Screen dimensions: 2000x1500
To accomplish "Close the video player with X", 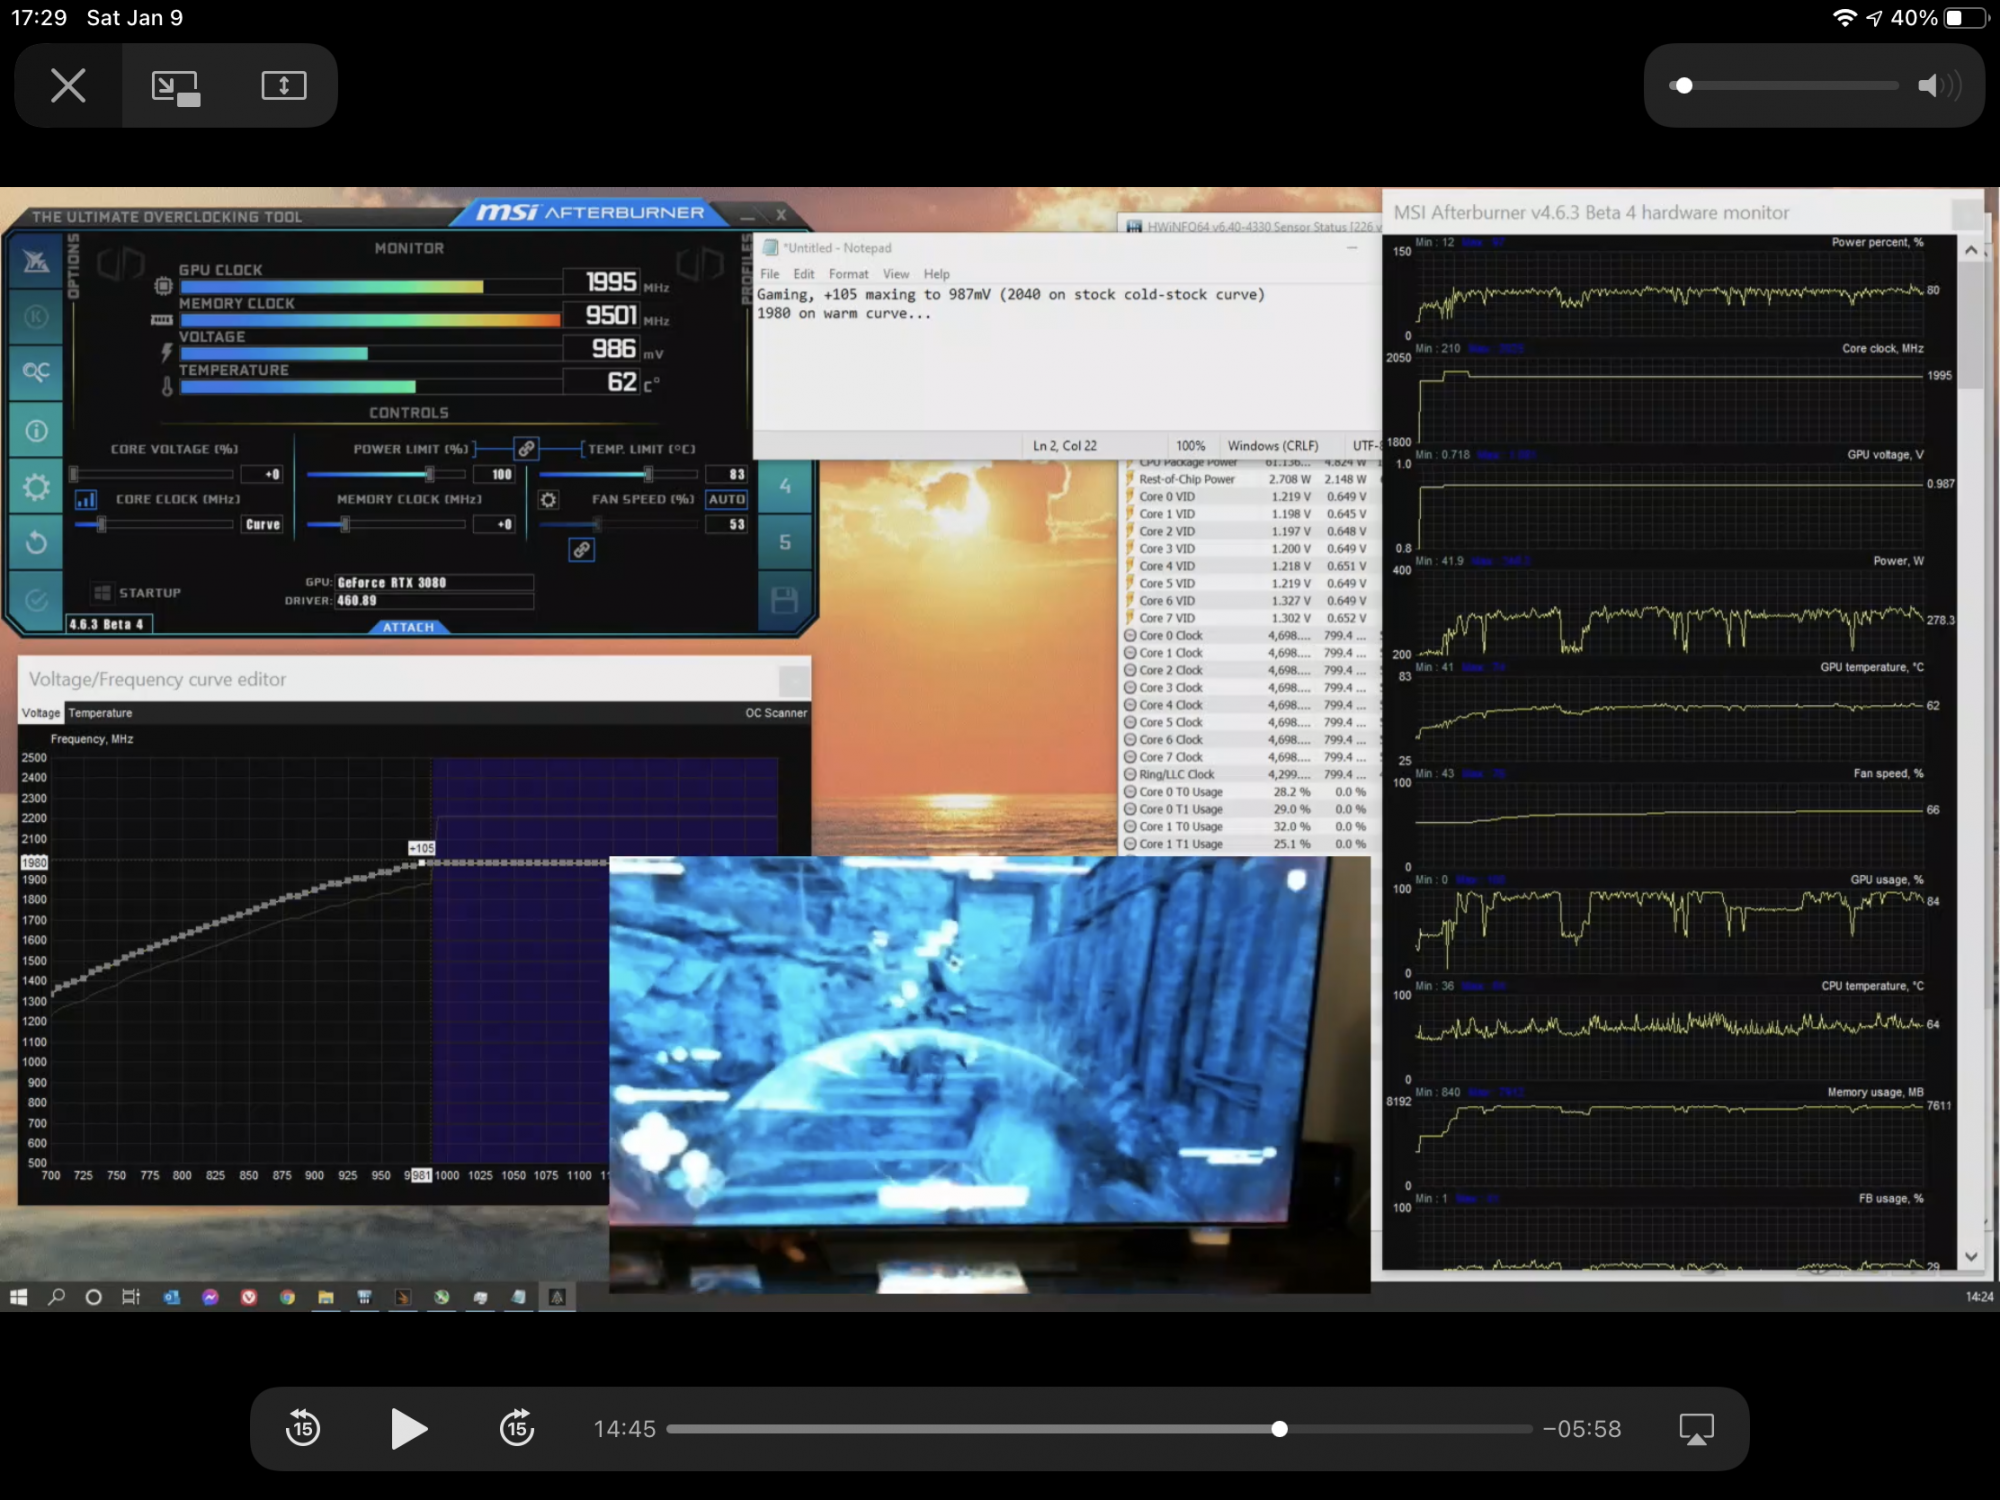I will coord(68,85).
